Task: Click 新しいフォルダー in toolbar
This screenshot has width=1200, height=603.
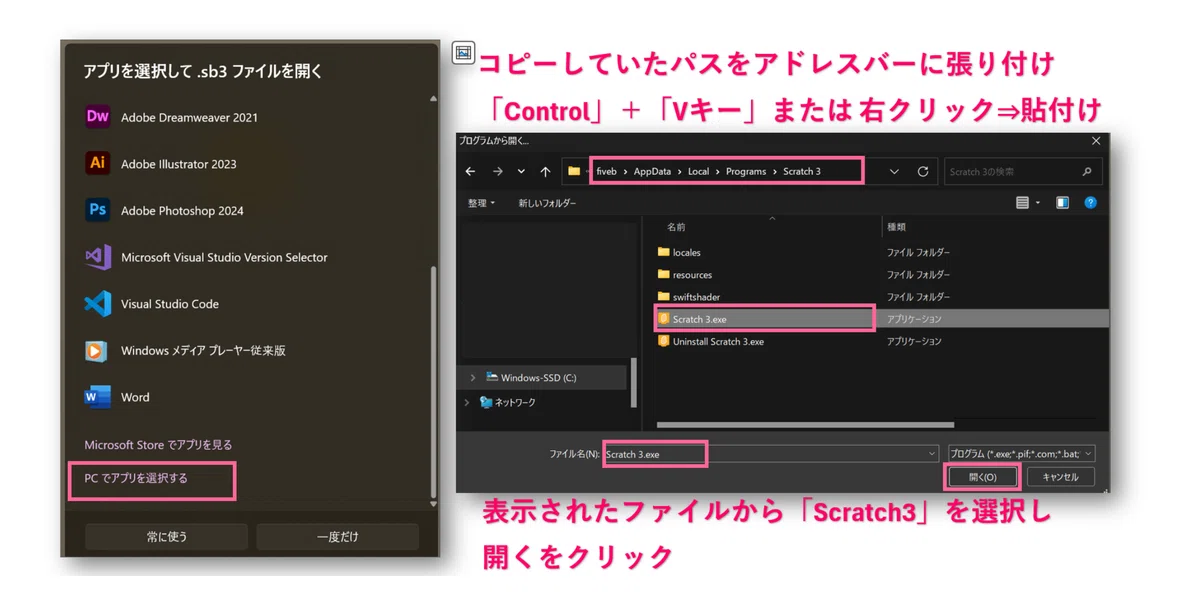Action: (547, 203)
